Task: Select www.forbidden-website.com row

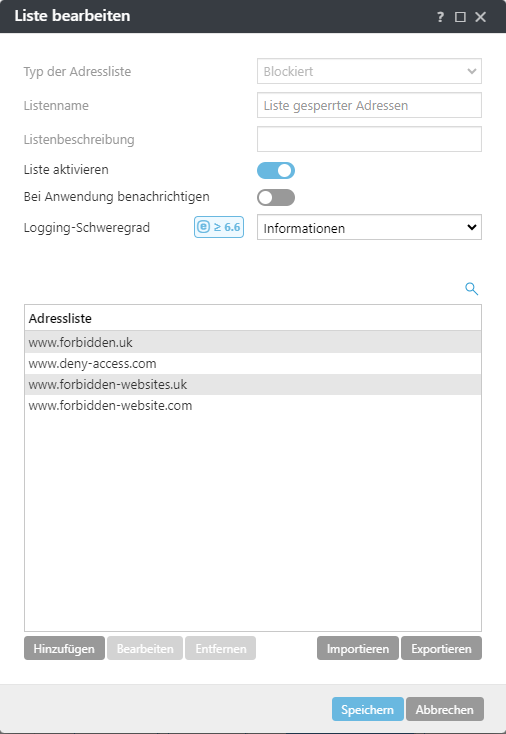Action: point(253,405)
